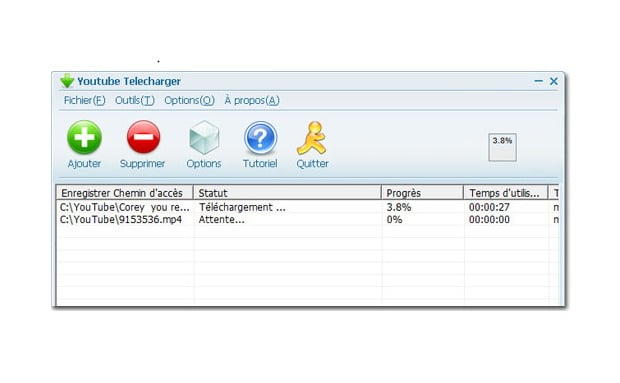620x383 pixels.
Task: Open the Fichier(F) menu
Action: tap(85, 100)
